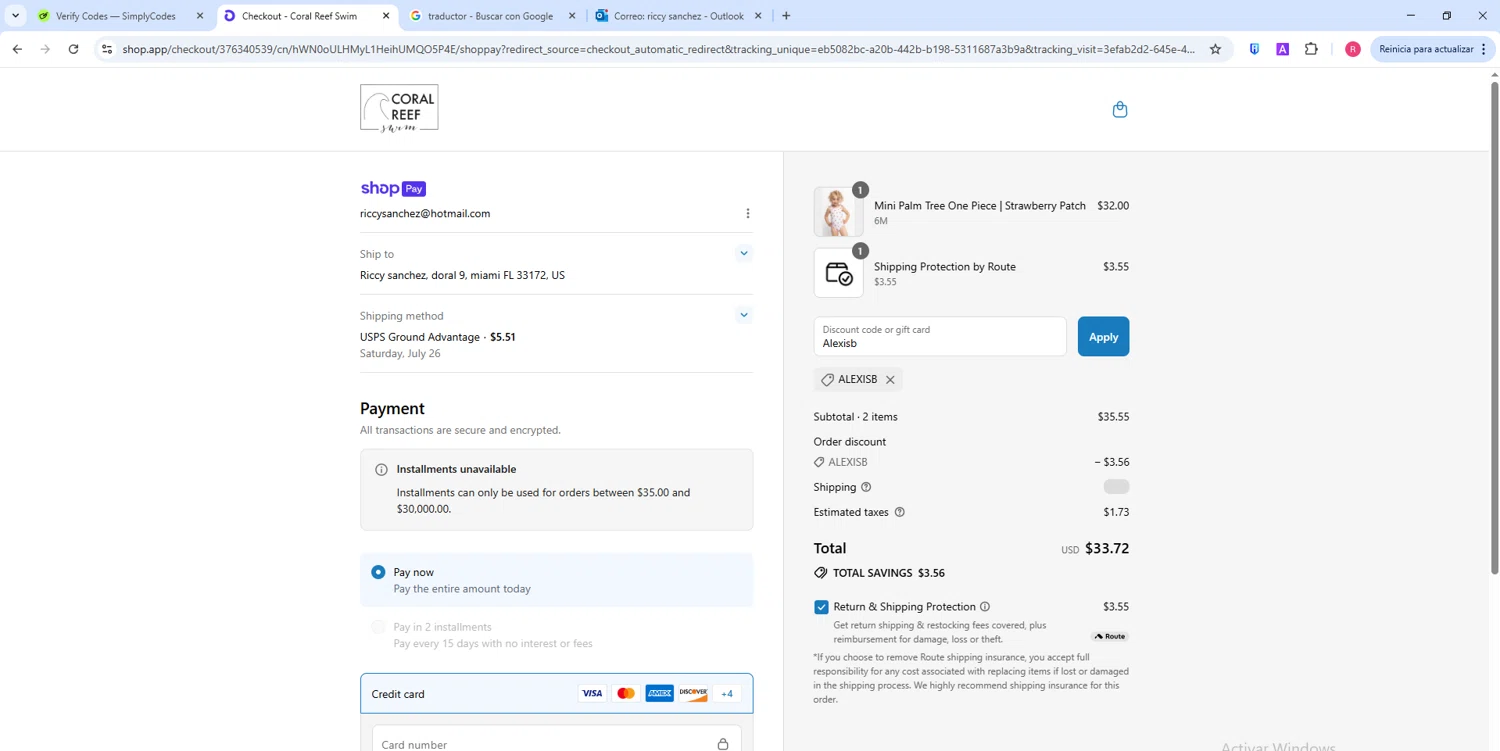
Task: Click the Visa card icon
Action: (592, 694)
